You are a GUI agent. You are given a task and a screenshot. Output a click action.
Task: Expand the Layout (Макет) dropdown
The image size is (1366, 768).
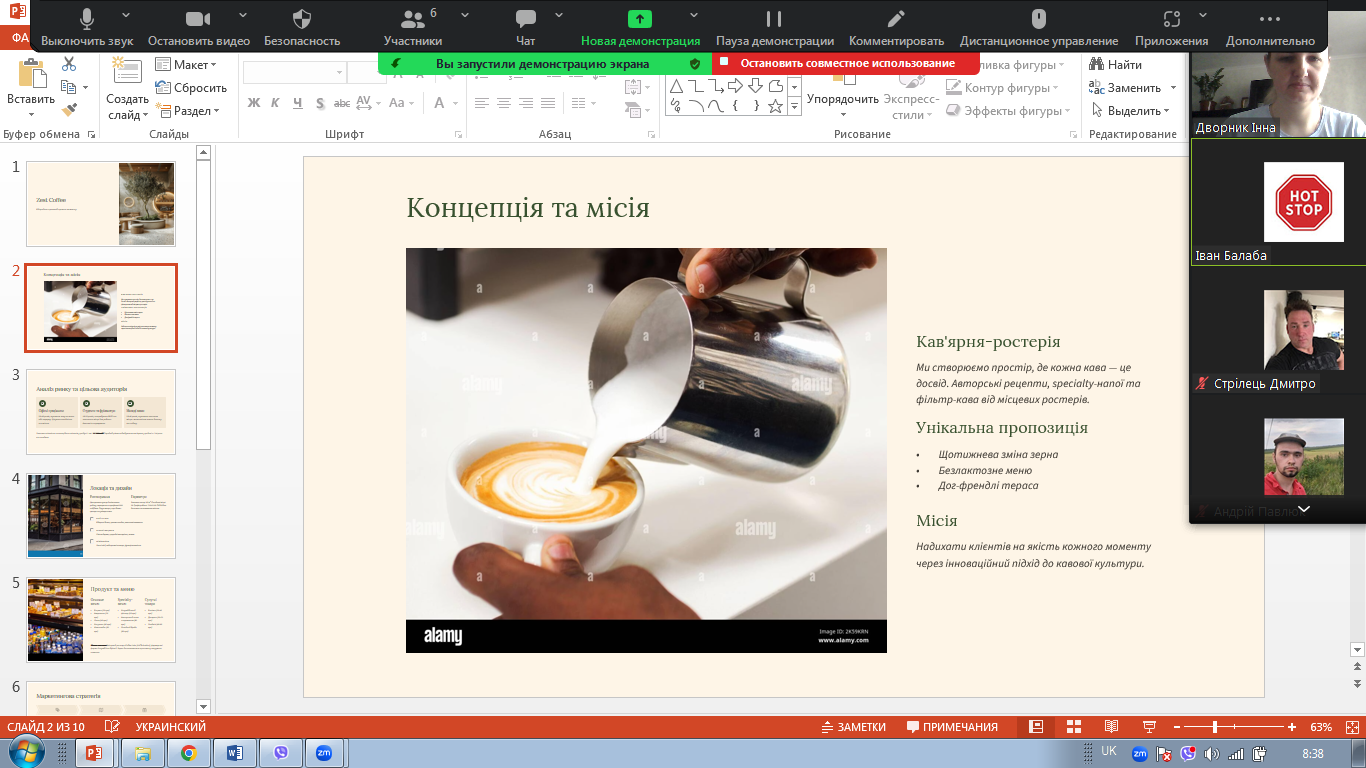point(187,65)
